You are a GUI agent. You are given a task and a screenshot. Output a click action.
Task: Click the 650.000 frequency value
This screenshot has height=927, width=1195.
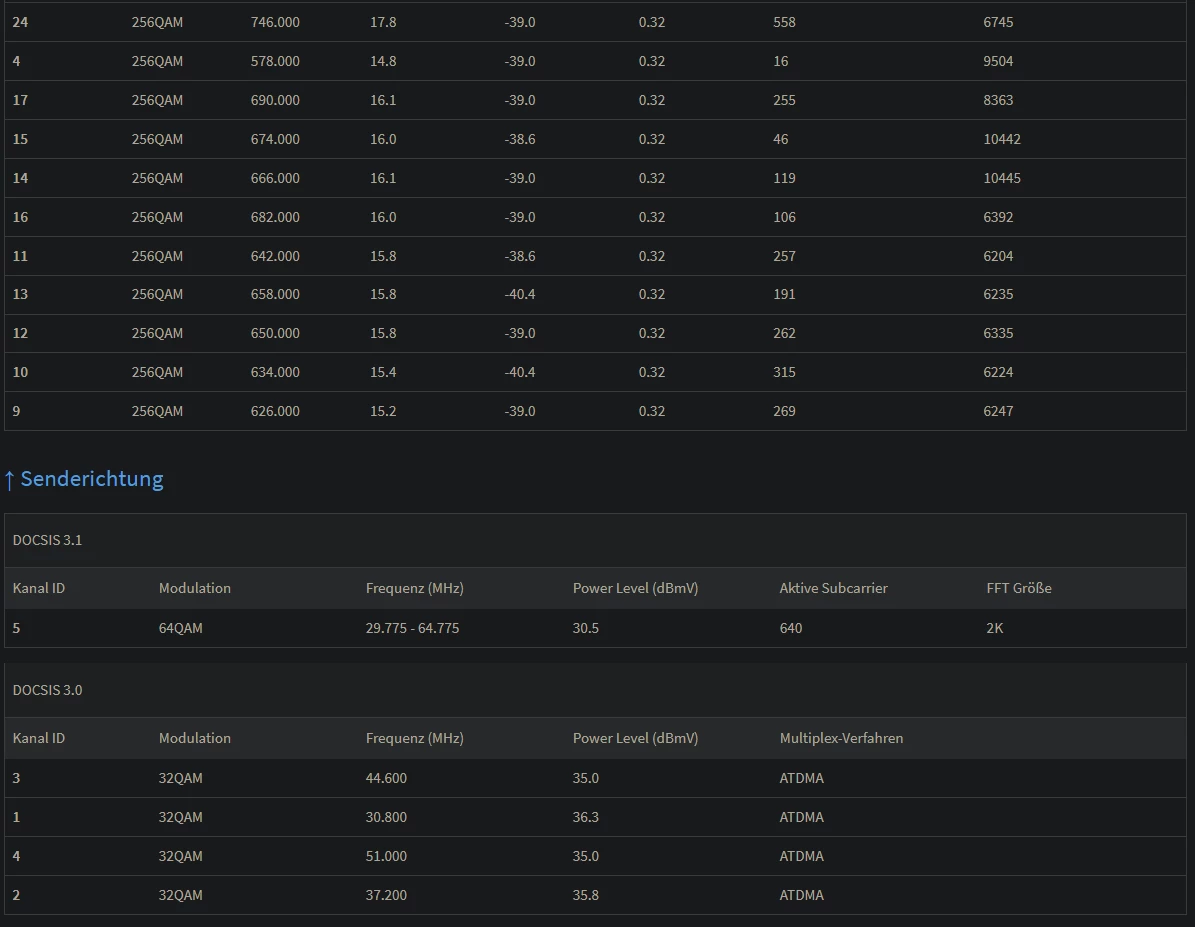coord(275,333)
